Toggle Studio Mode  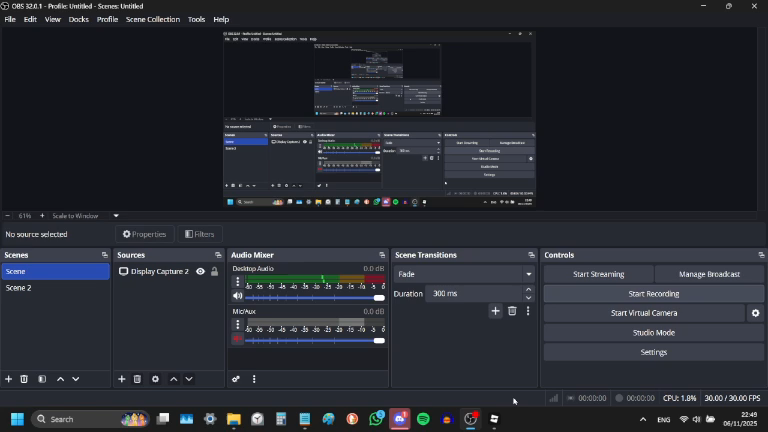pos(654,333)
